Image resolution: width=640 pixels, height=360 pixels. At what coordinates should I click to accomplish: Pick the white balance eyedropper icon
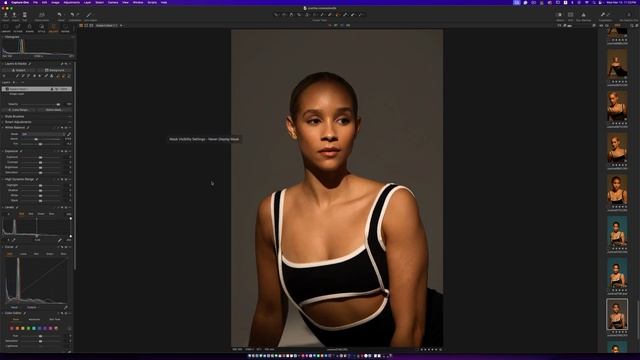click(x=69, y=134)
